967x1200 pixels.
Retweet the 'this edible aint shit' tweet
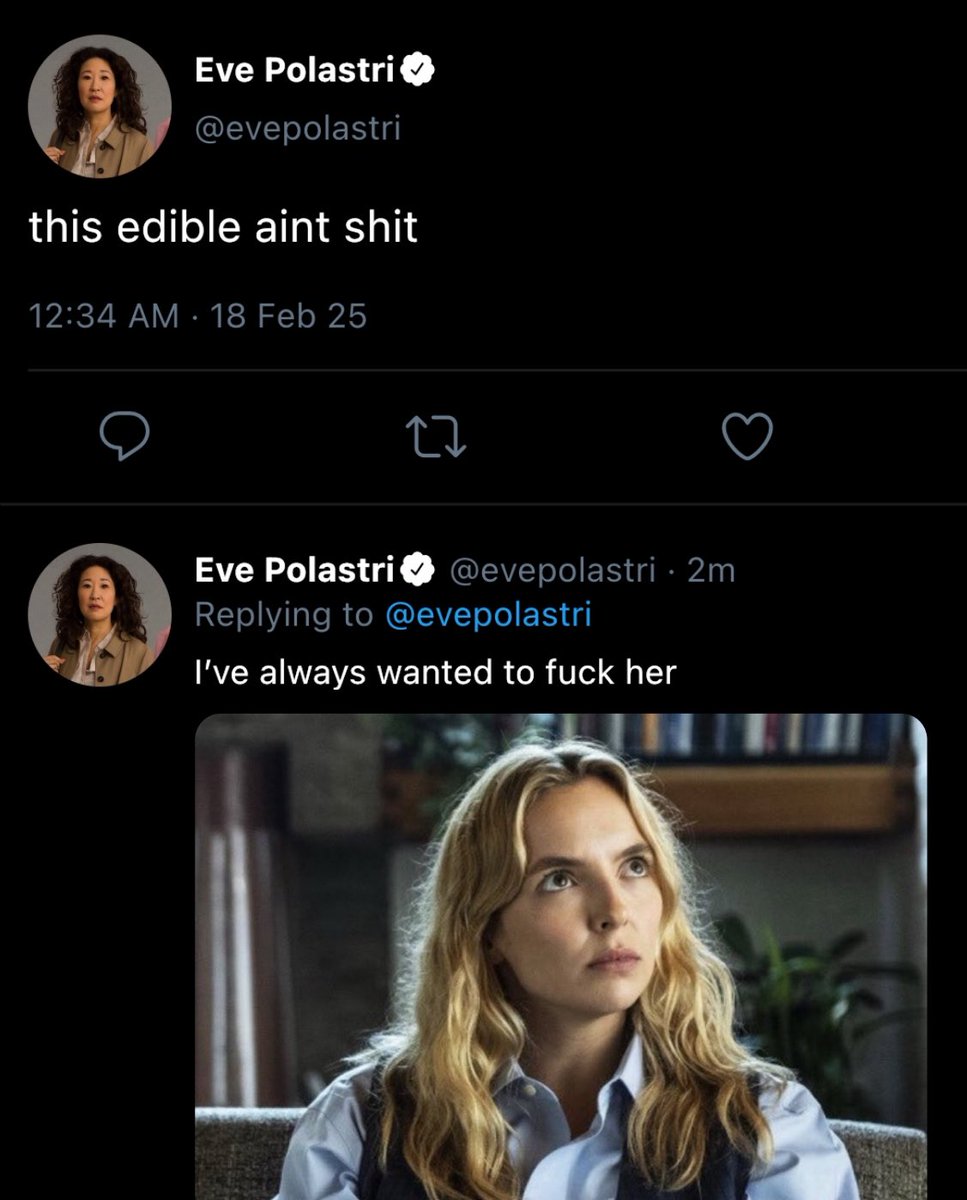pyautogui.click(x=435, y=438)
